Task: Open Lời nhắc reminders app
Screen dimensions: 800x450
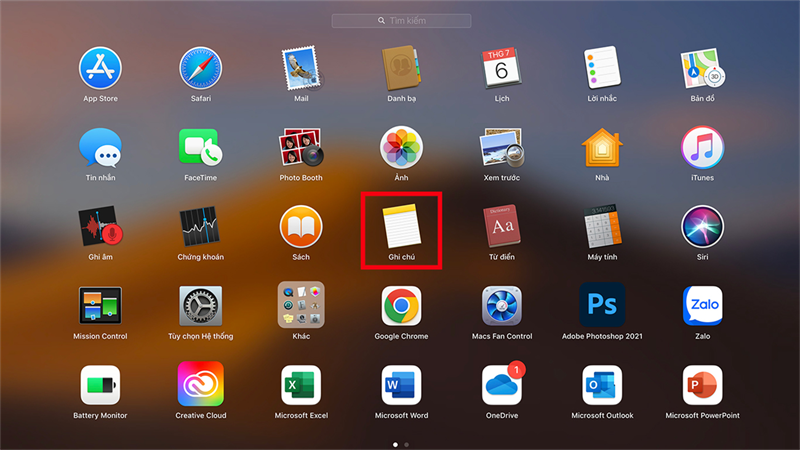Action: 602,68
